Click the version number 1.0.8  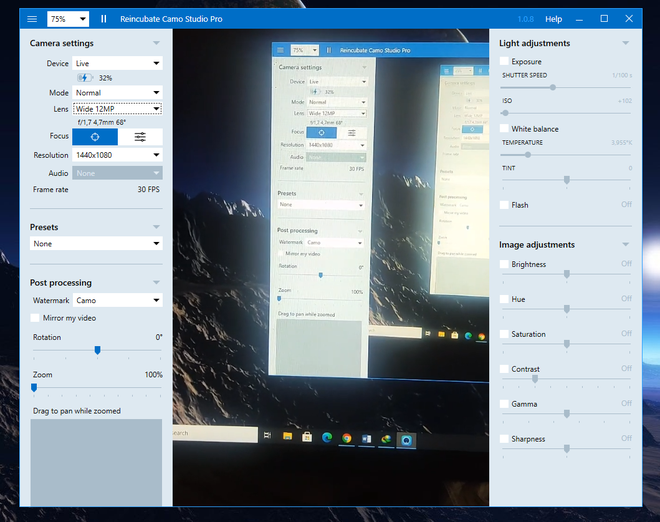coord(526,19)
